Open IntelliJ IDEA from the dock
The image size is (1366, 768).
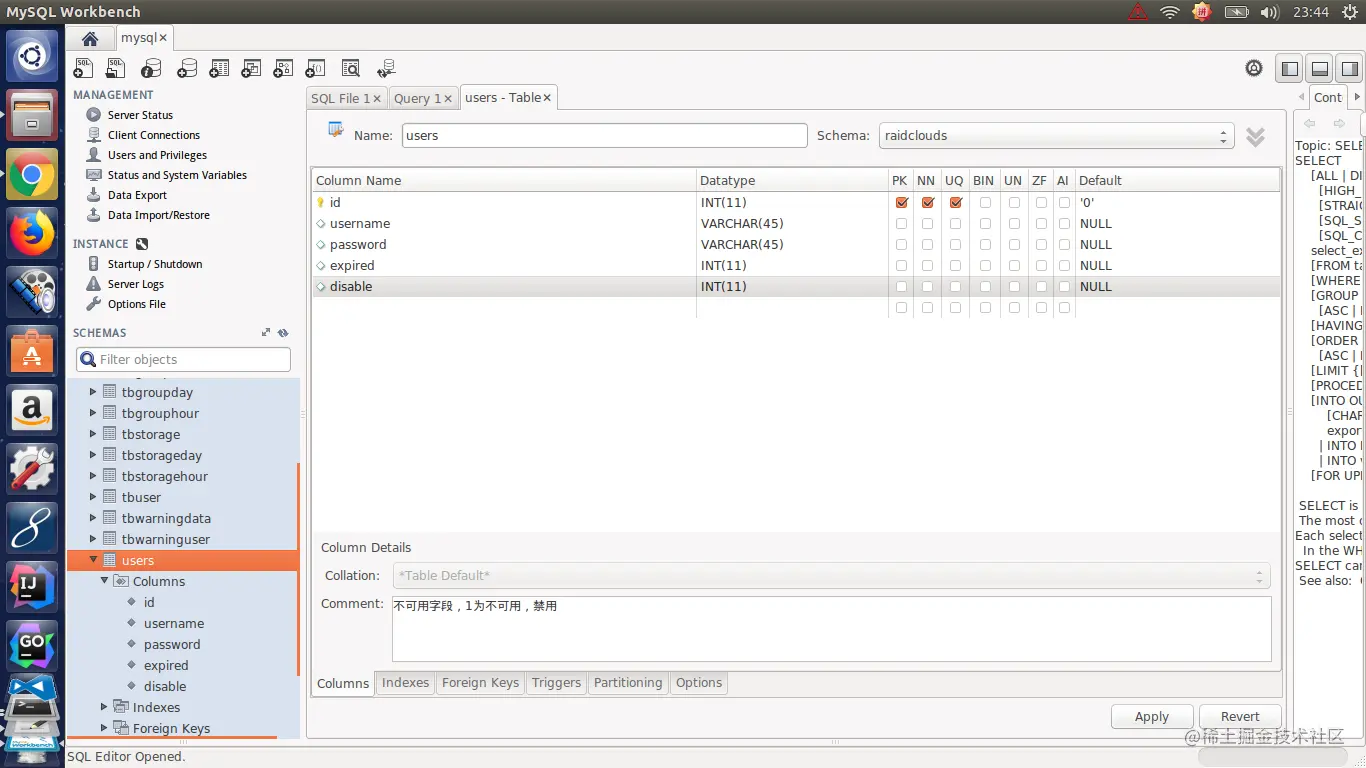32,587
